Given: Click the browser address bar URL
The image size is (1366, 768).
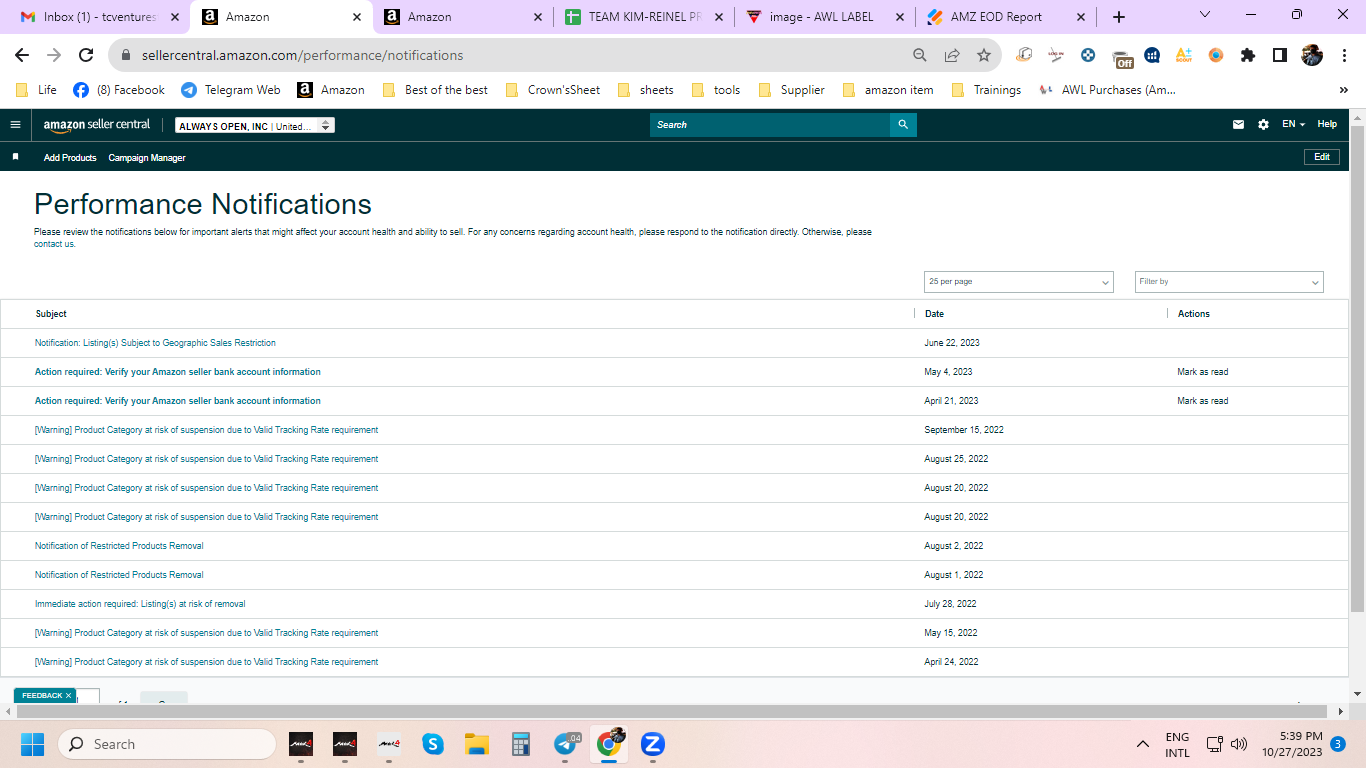Looking at the screenshot, I should (x=303, y=55).
